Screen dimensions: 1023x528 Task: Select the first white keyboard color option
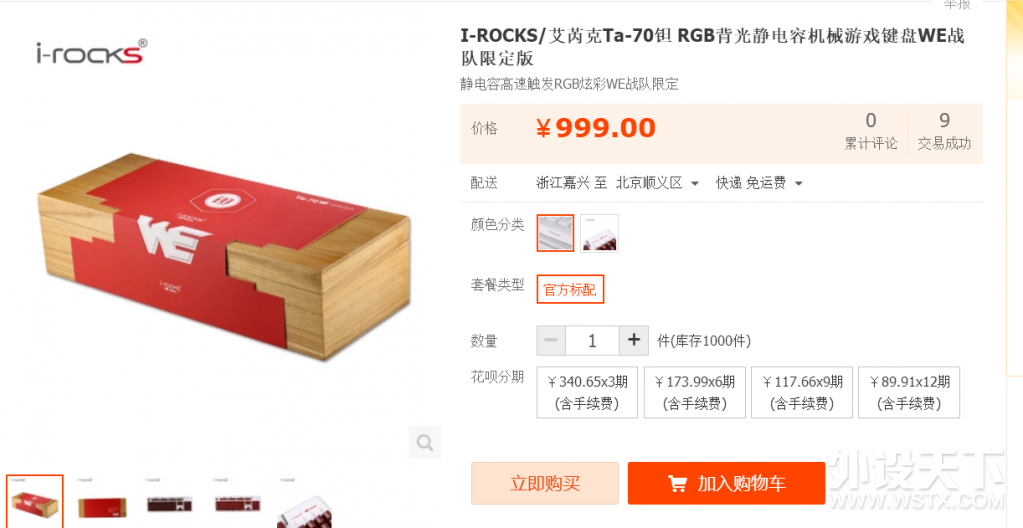pos(555,233)
